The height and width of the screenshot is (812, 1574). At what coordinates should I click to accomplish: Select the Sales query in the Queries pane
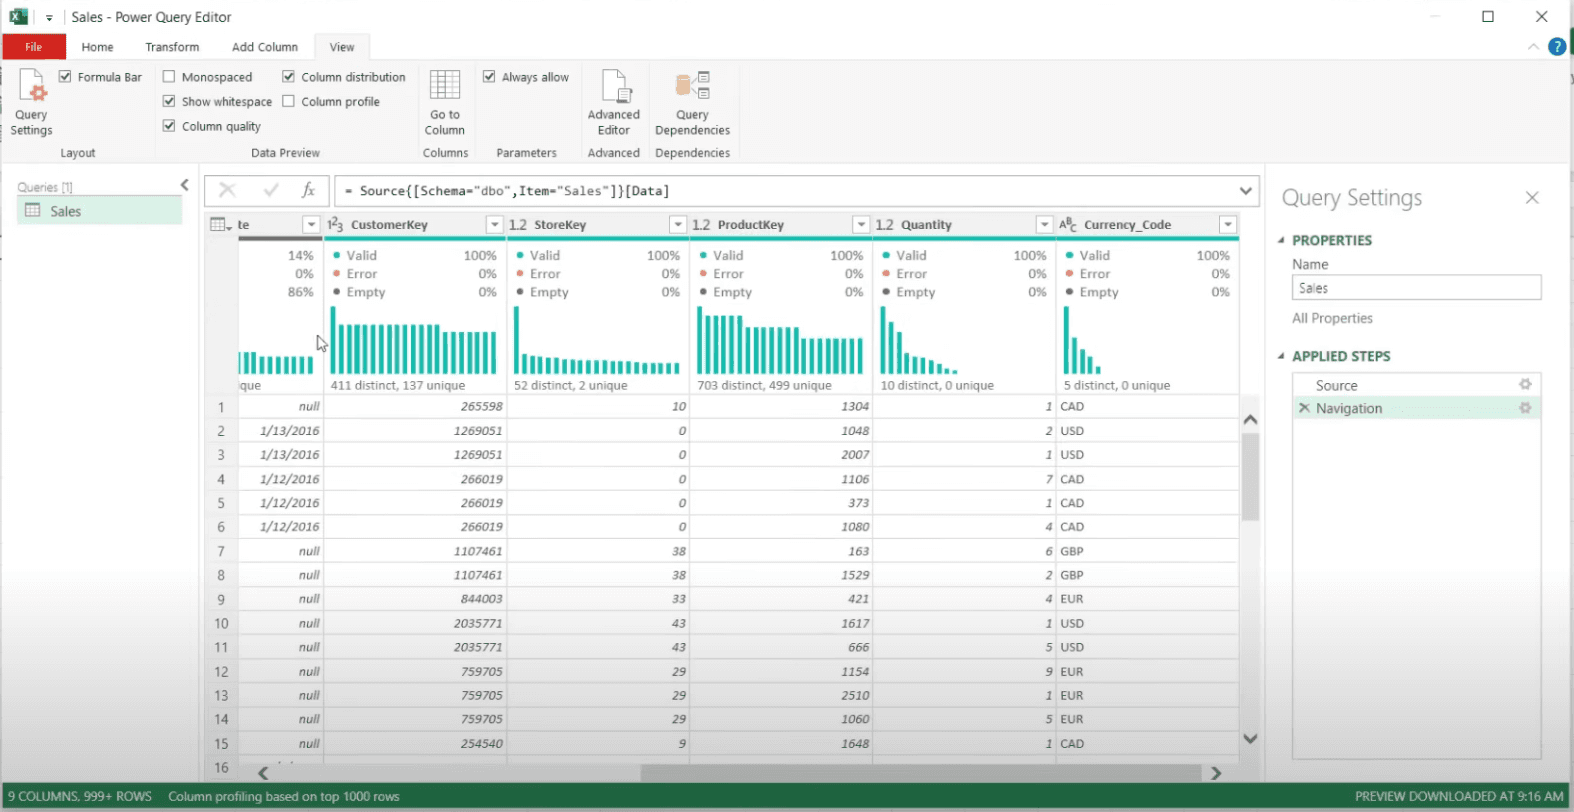[100, 211]
